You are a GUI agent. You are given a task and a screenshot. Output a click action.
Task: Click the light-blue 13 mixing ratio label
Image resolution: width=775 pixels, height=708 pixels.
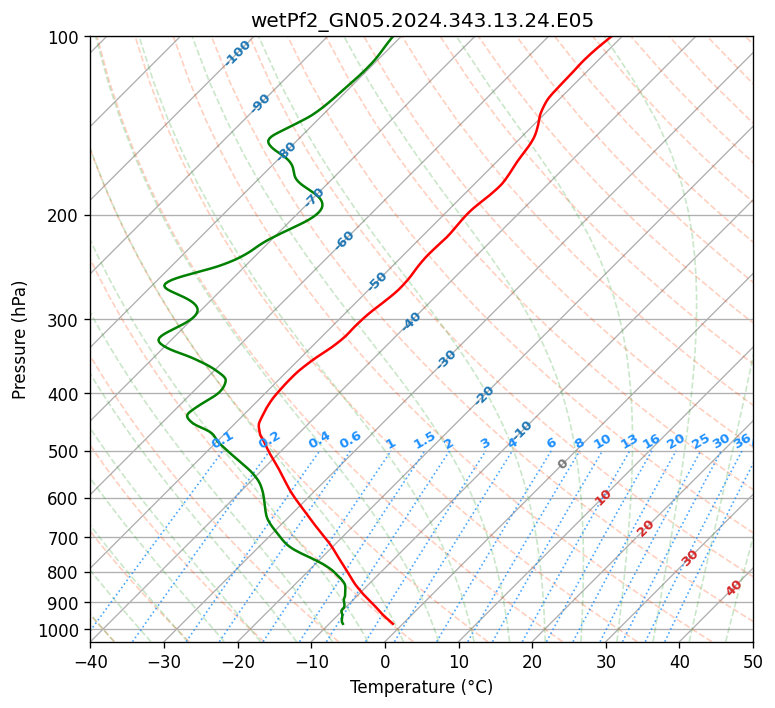tap(629, 441)
